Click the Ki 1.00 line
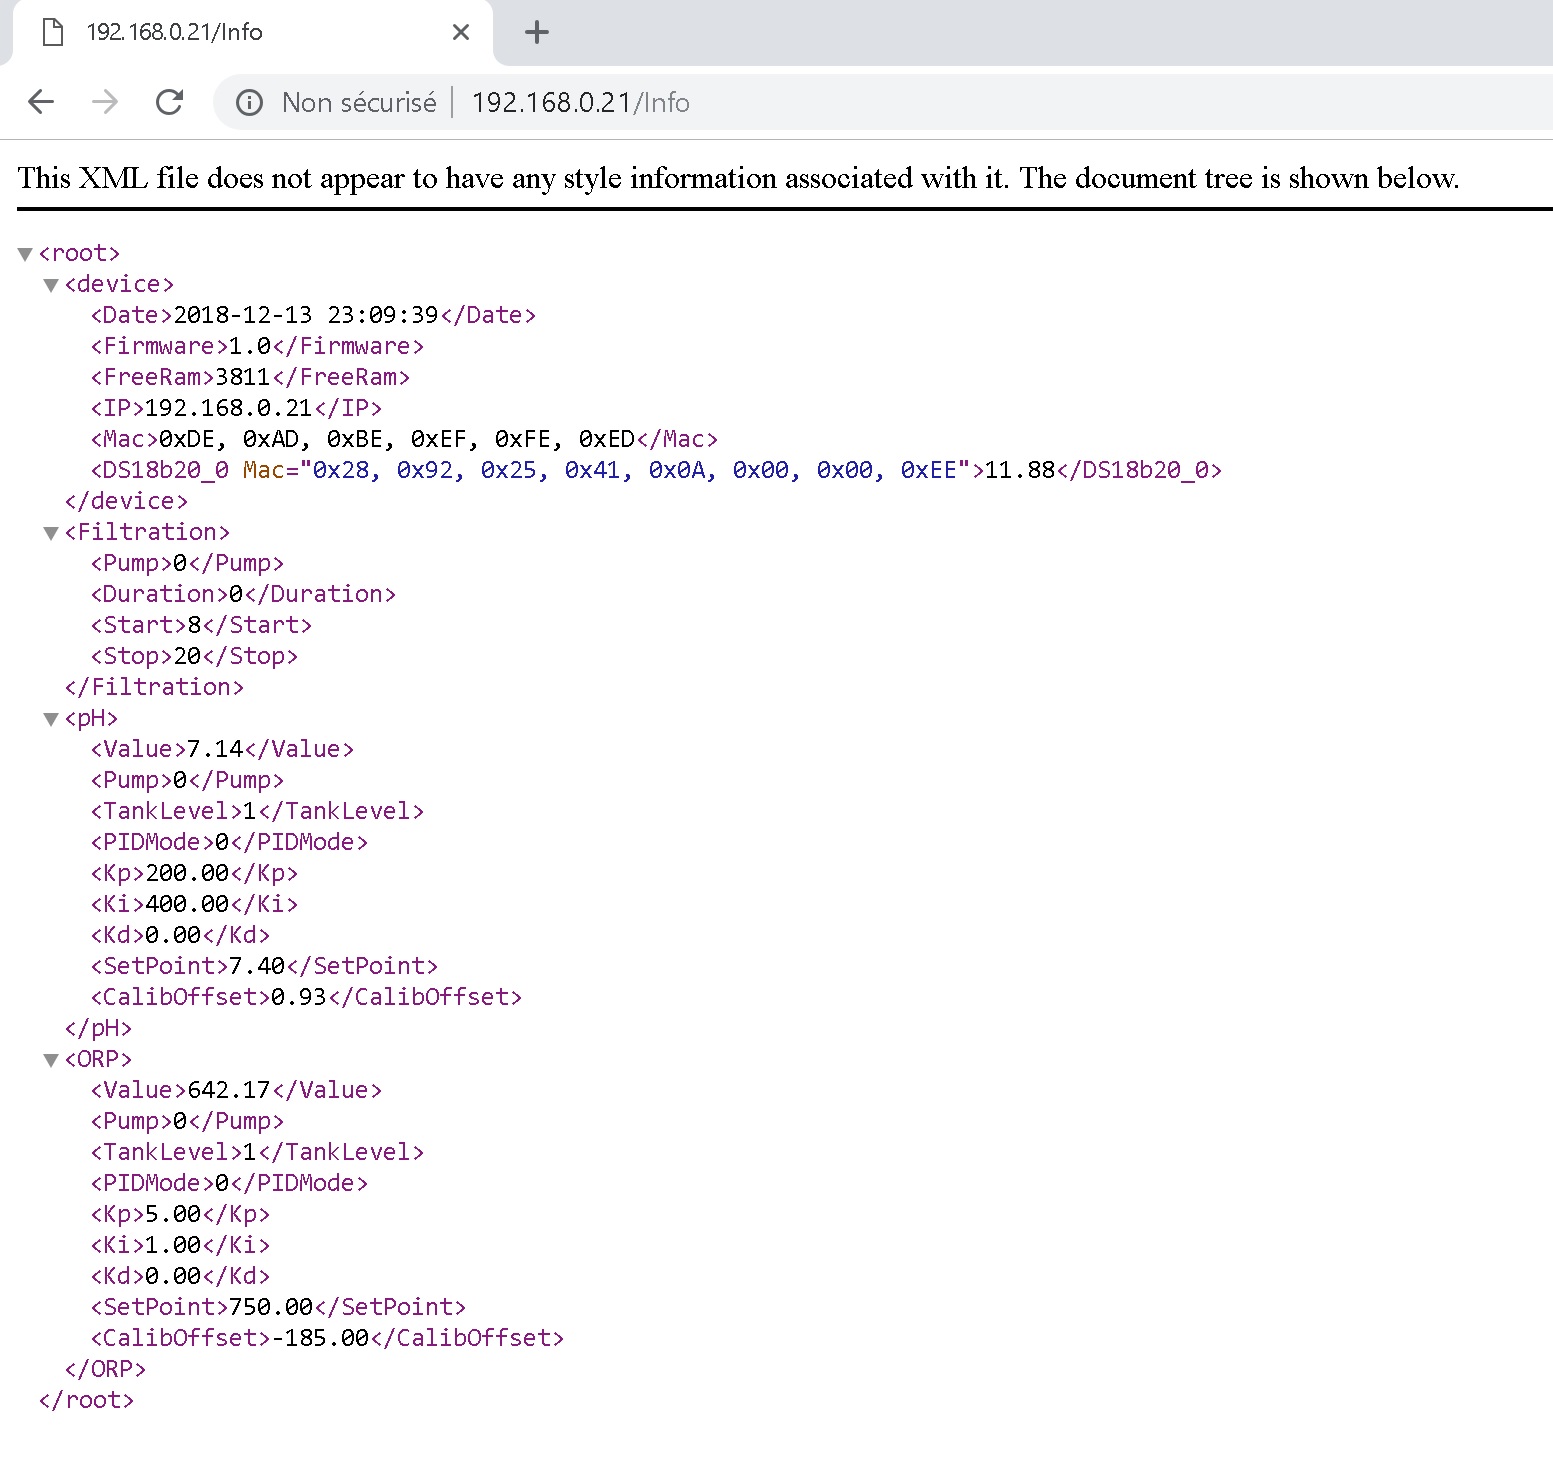The width and height of the screenshot is (1553, 1461). 180,1245
